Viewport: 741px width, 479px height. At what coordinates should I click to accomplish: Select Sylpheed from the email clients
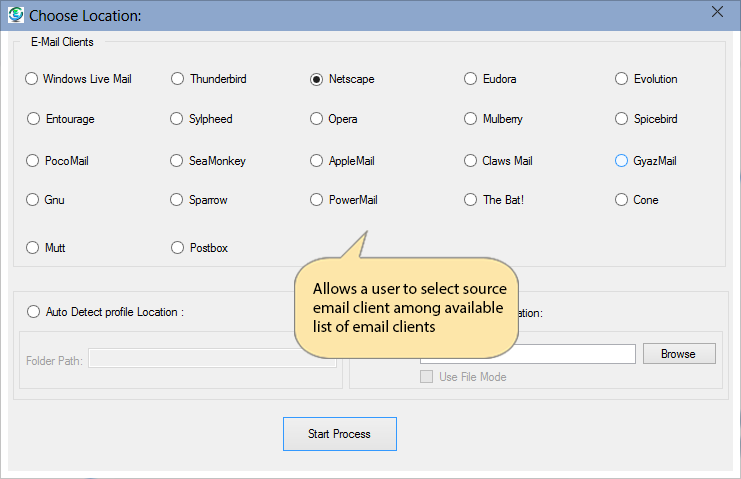(x=178, y=119)
